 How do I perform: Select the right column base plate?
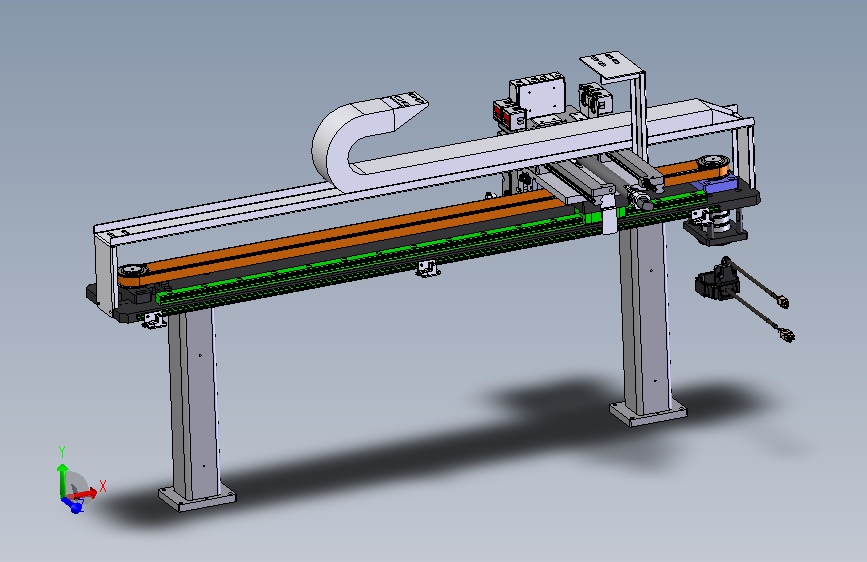point(648,413)
